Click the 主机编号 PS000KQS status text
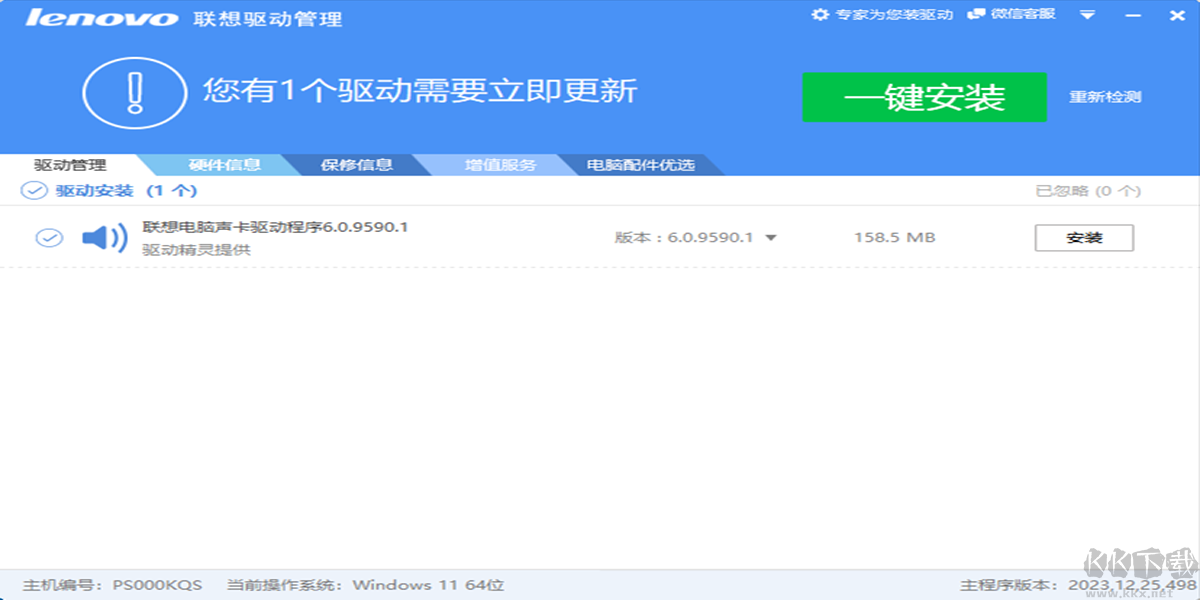Screen dimensions: 1200x600 coord(113,585)
